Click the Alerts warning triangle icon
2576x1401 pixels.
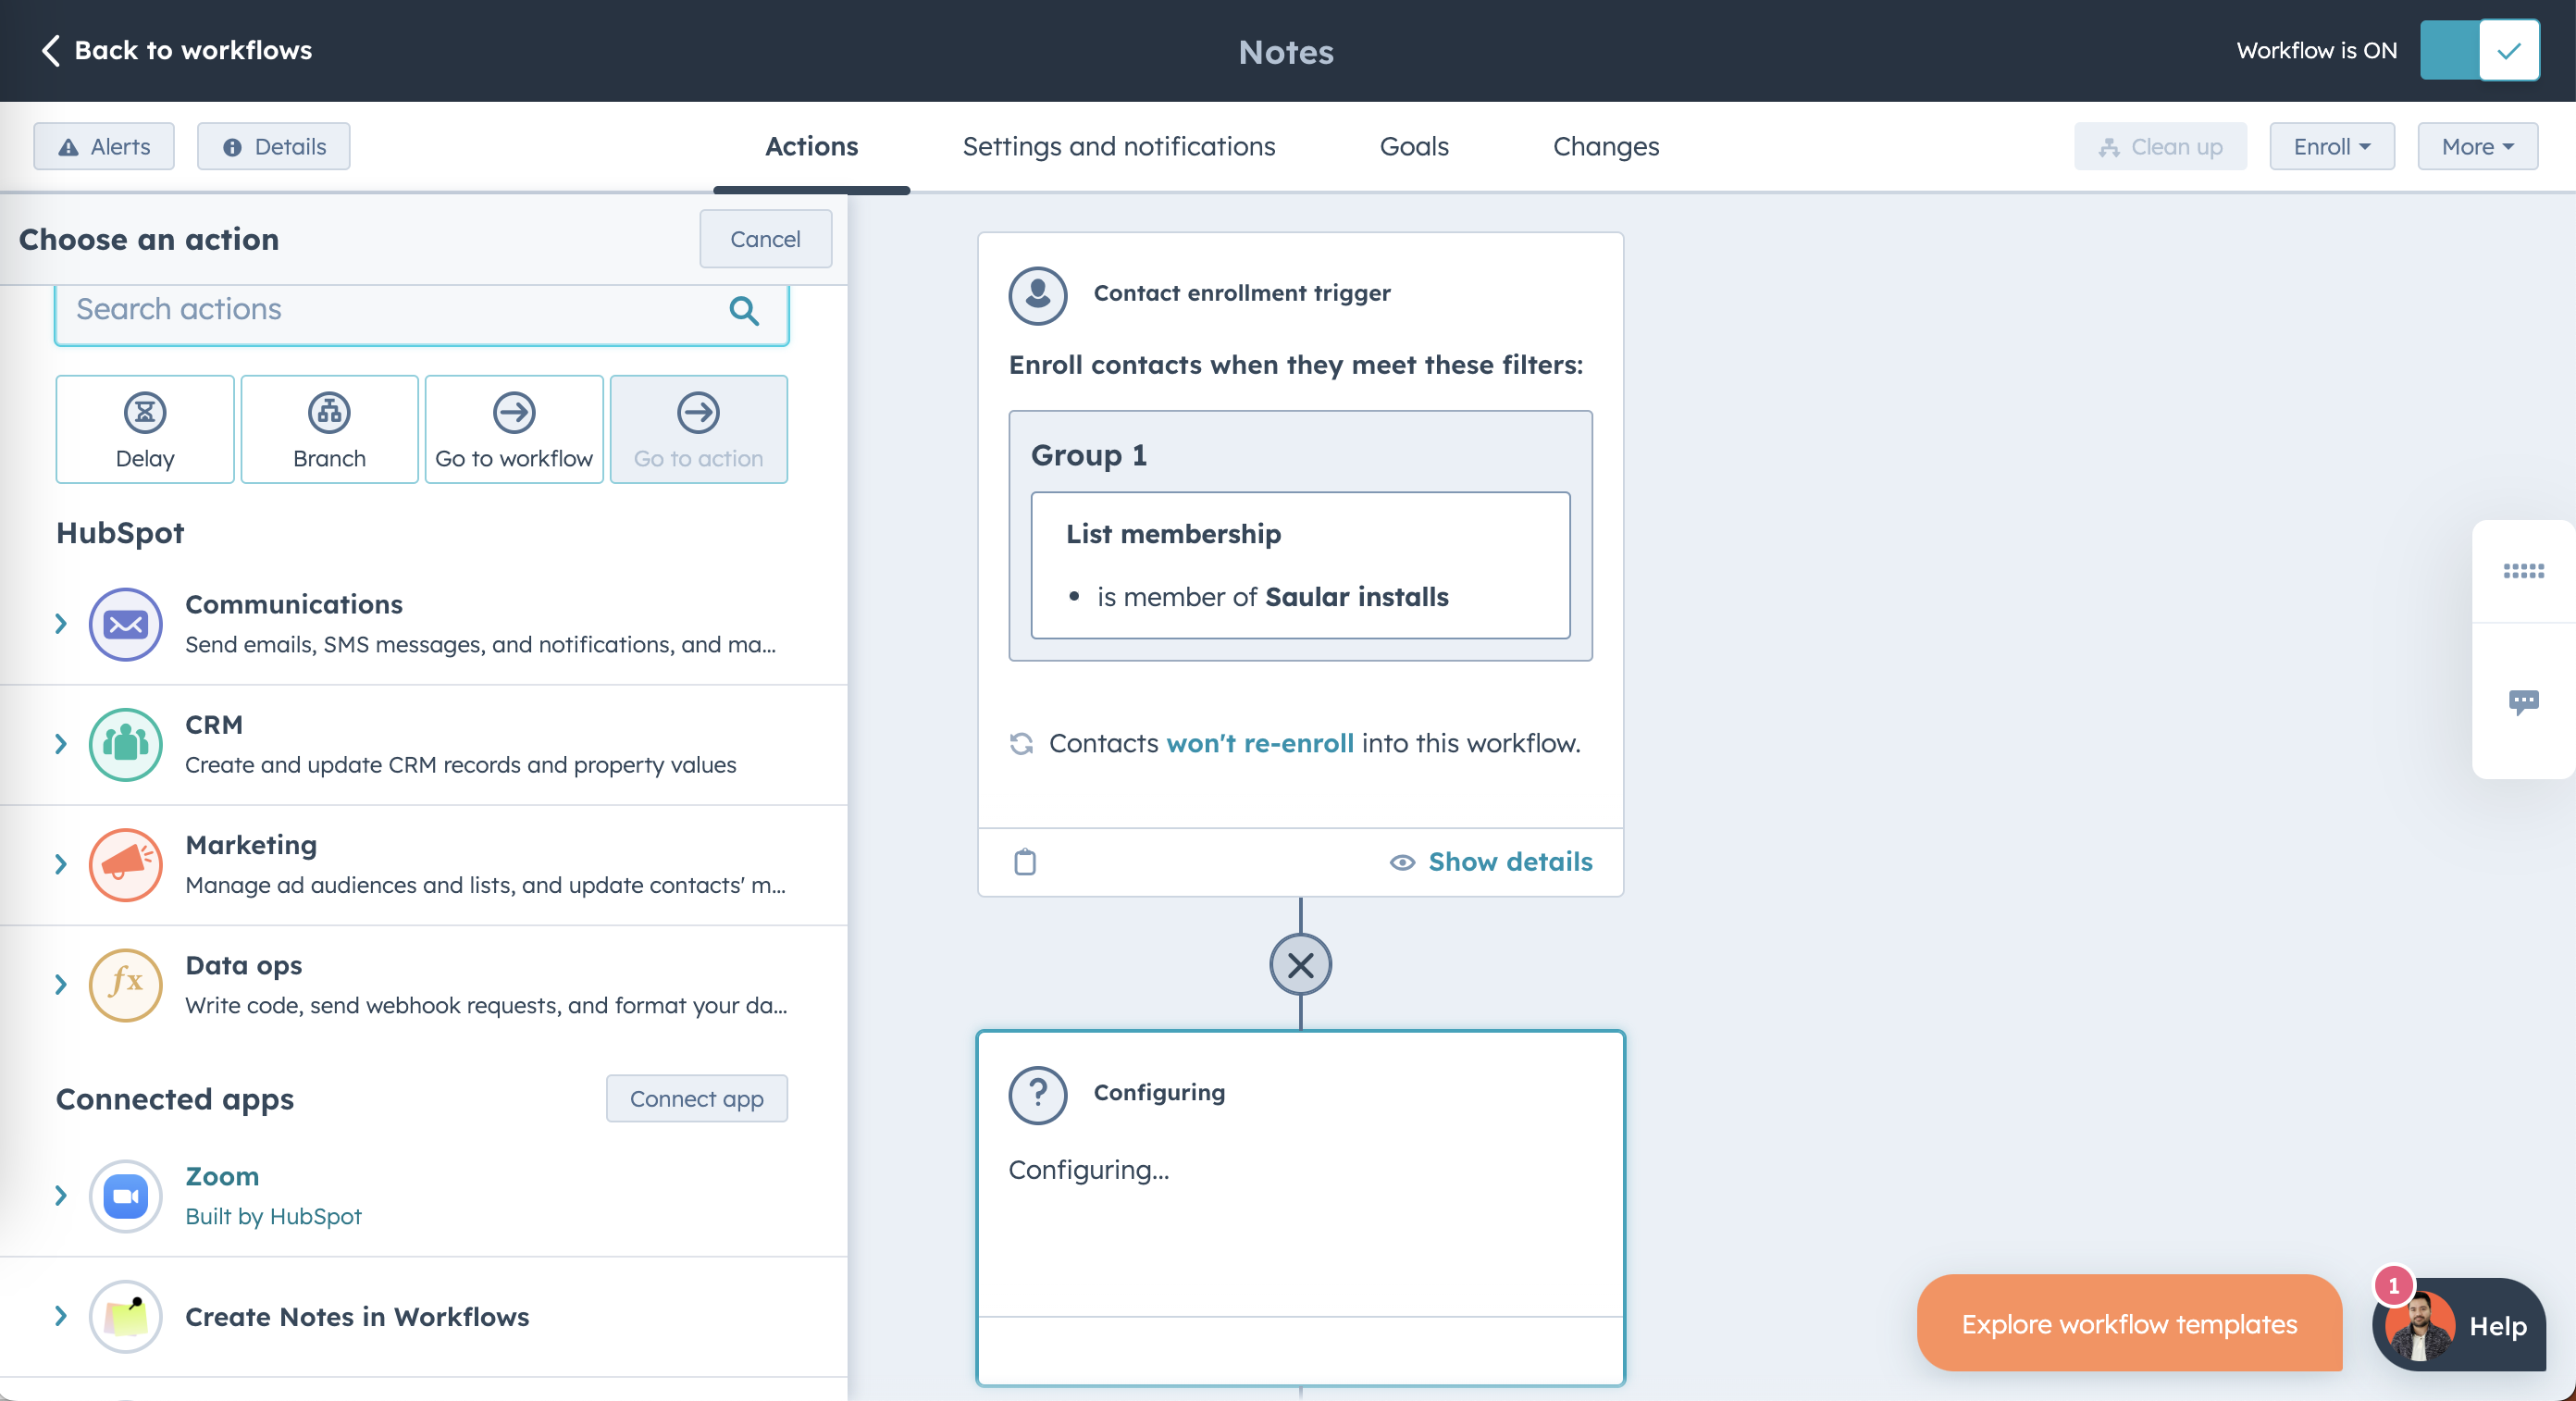[68, 147]
